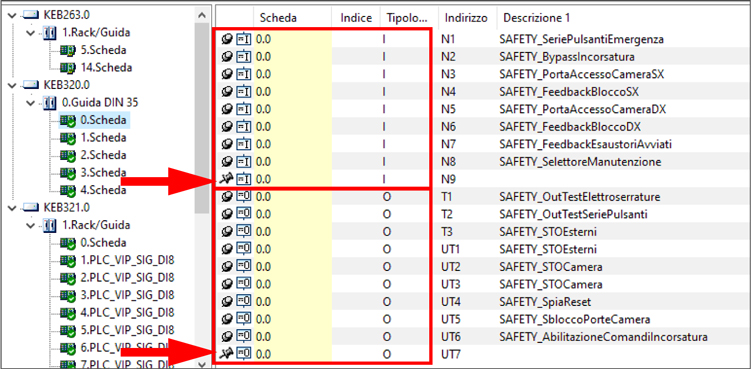The height and width of the screenshot is (369, 751).
Task: Click the output type icon of the T2 row
Action: pos(243,214)
